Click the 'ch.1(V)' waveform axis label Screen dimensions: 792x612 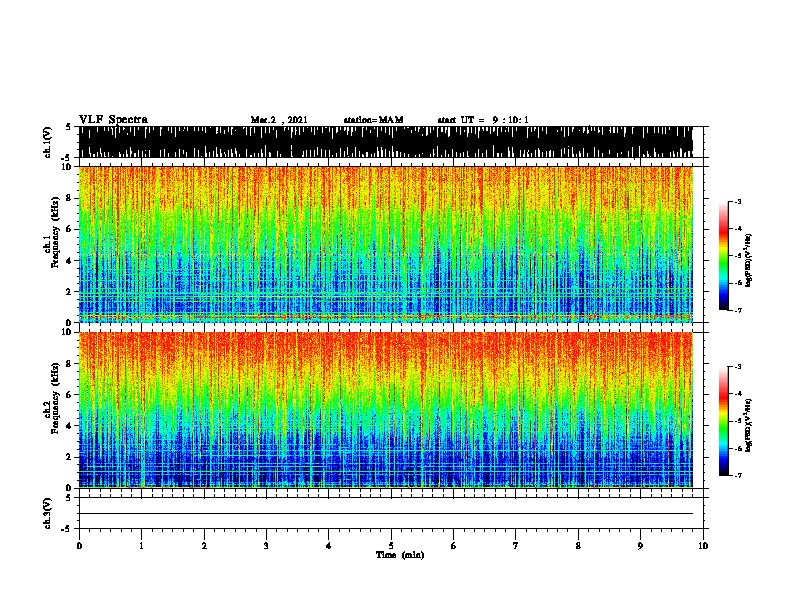(48, 142)
